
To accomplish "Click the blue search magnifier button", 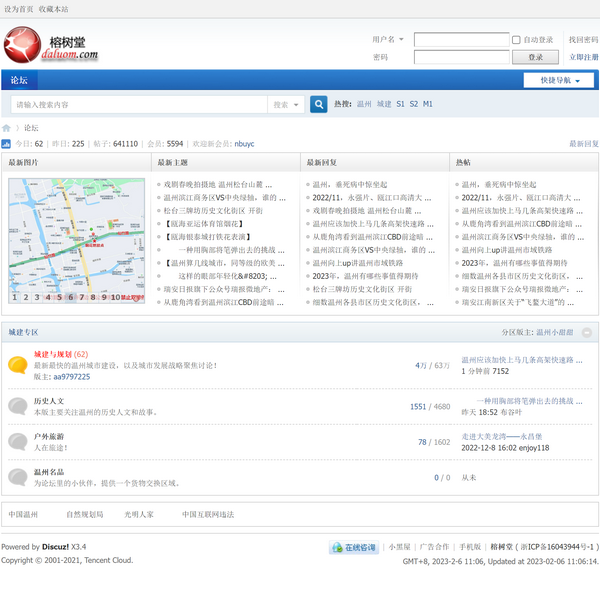I will [318, 104].
